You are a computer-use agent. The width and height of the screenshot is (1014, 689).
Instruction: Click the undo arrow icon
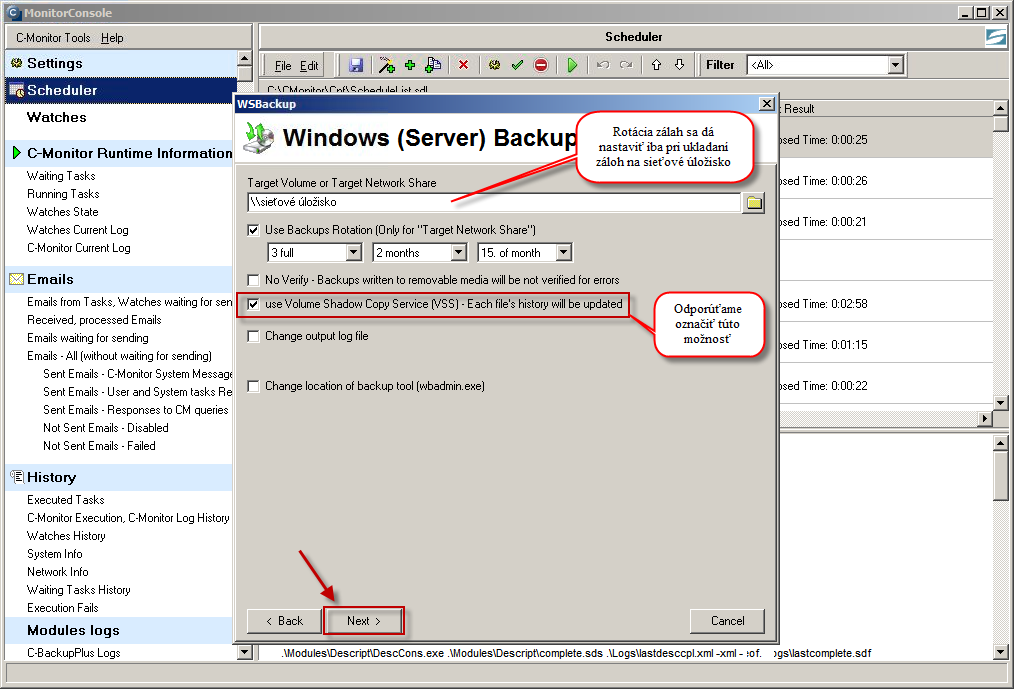(603, 65)
